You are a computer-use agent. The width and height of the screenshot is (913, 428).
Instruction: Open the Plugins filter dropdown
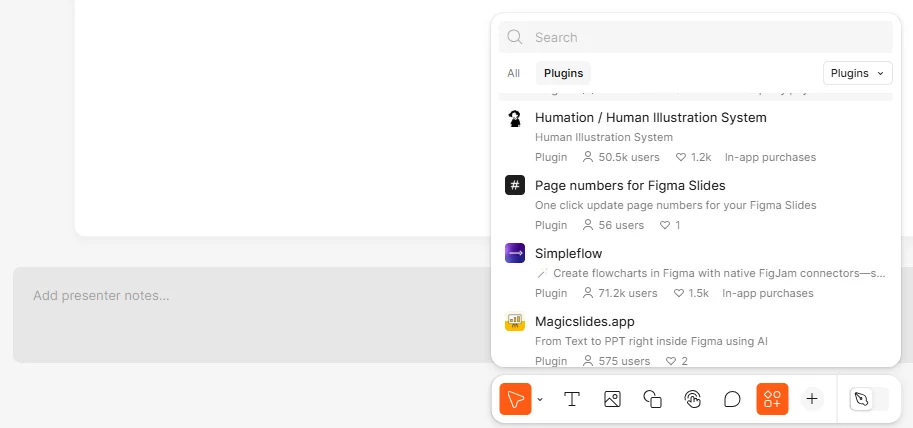(857, 73)
